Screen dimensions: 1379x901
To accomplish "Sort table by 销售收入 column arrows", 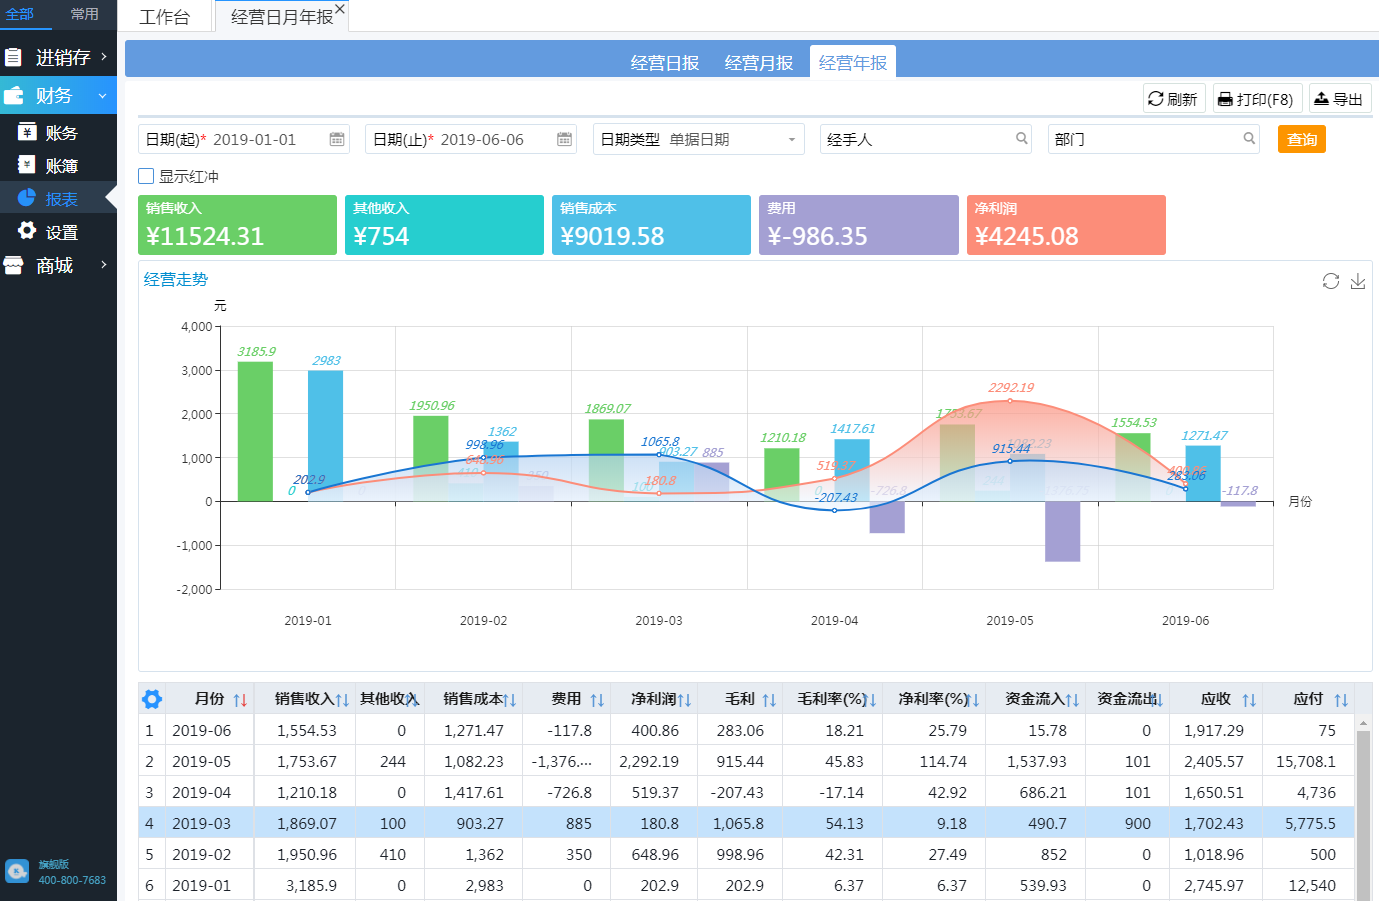I will [x=342, y=700].
